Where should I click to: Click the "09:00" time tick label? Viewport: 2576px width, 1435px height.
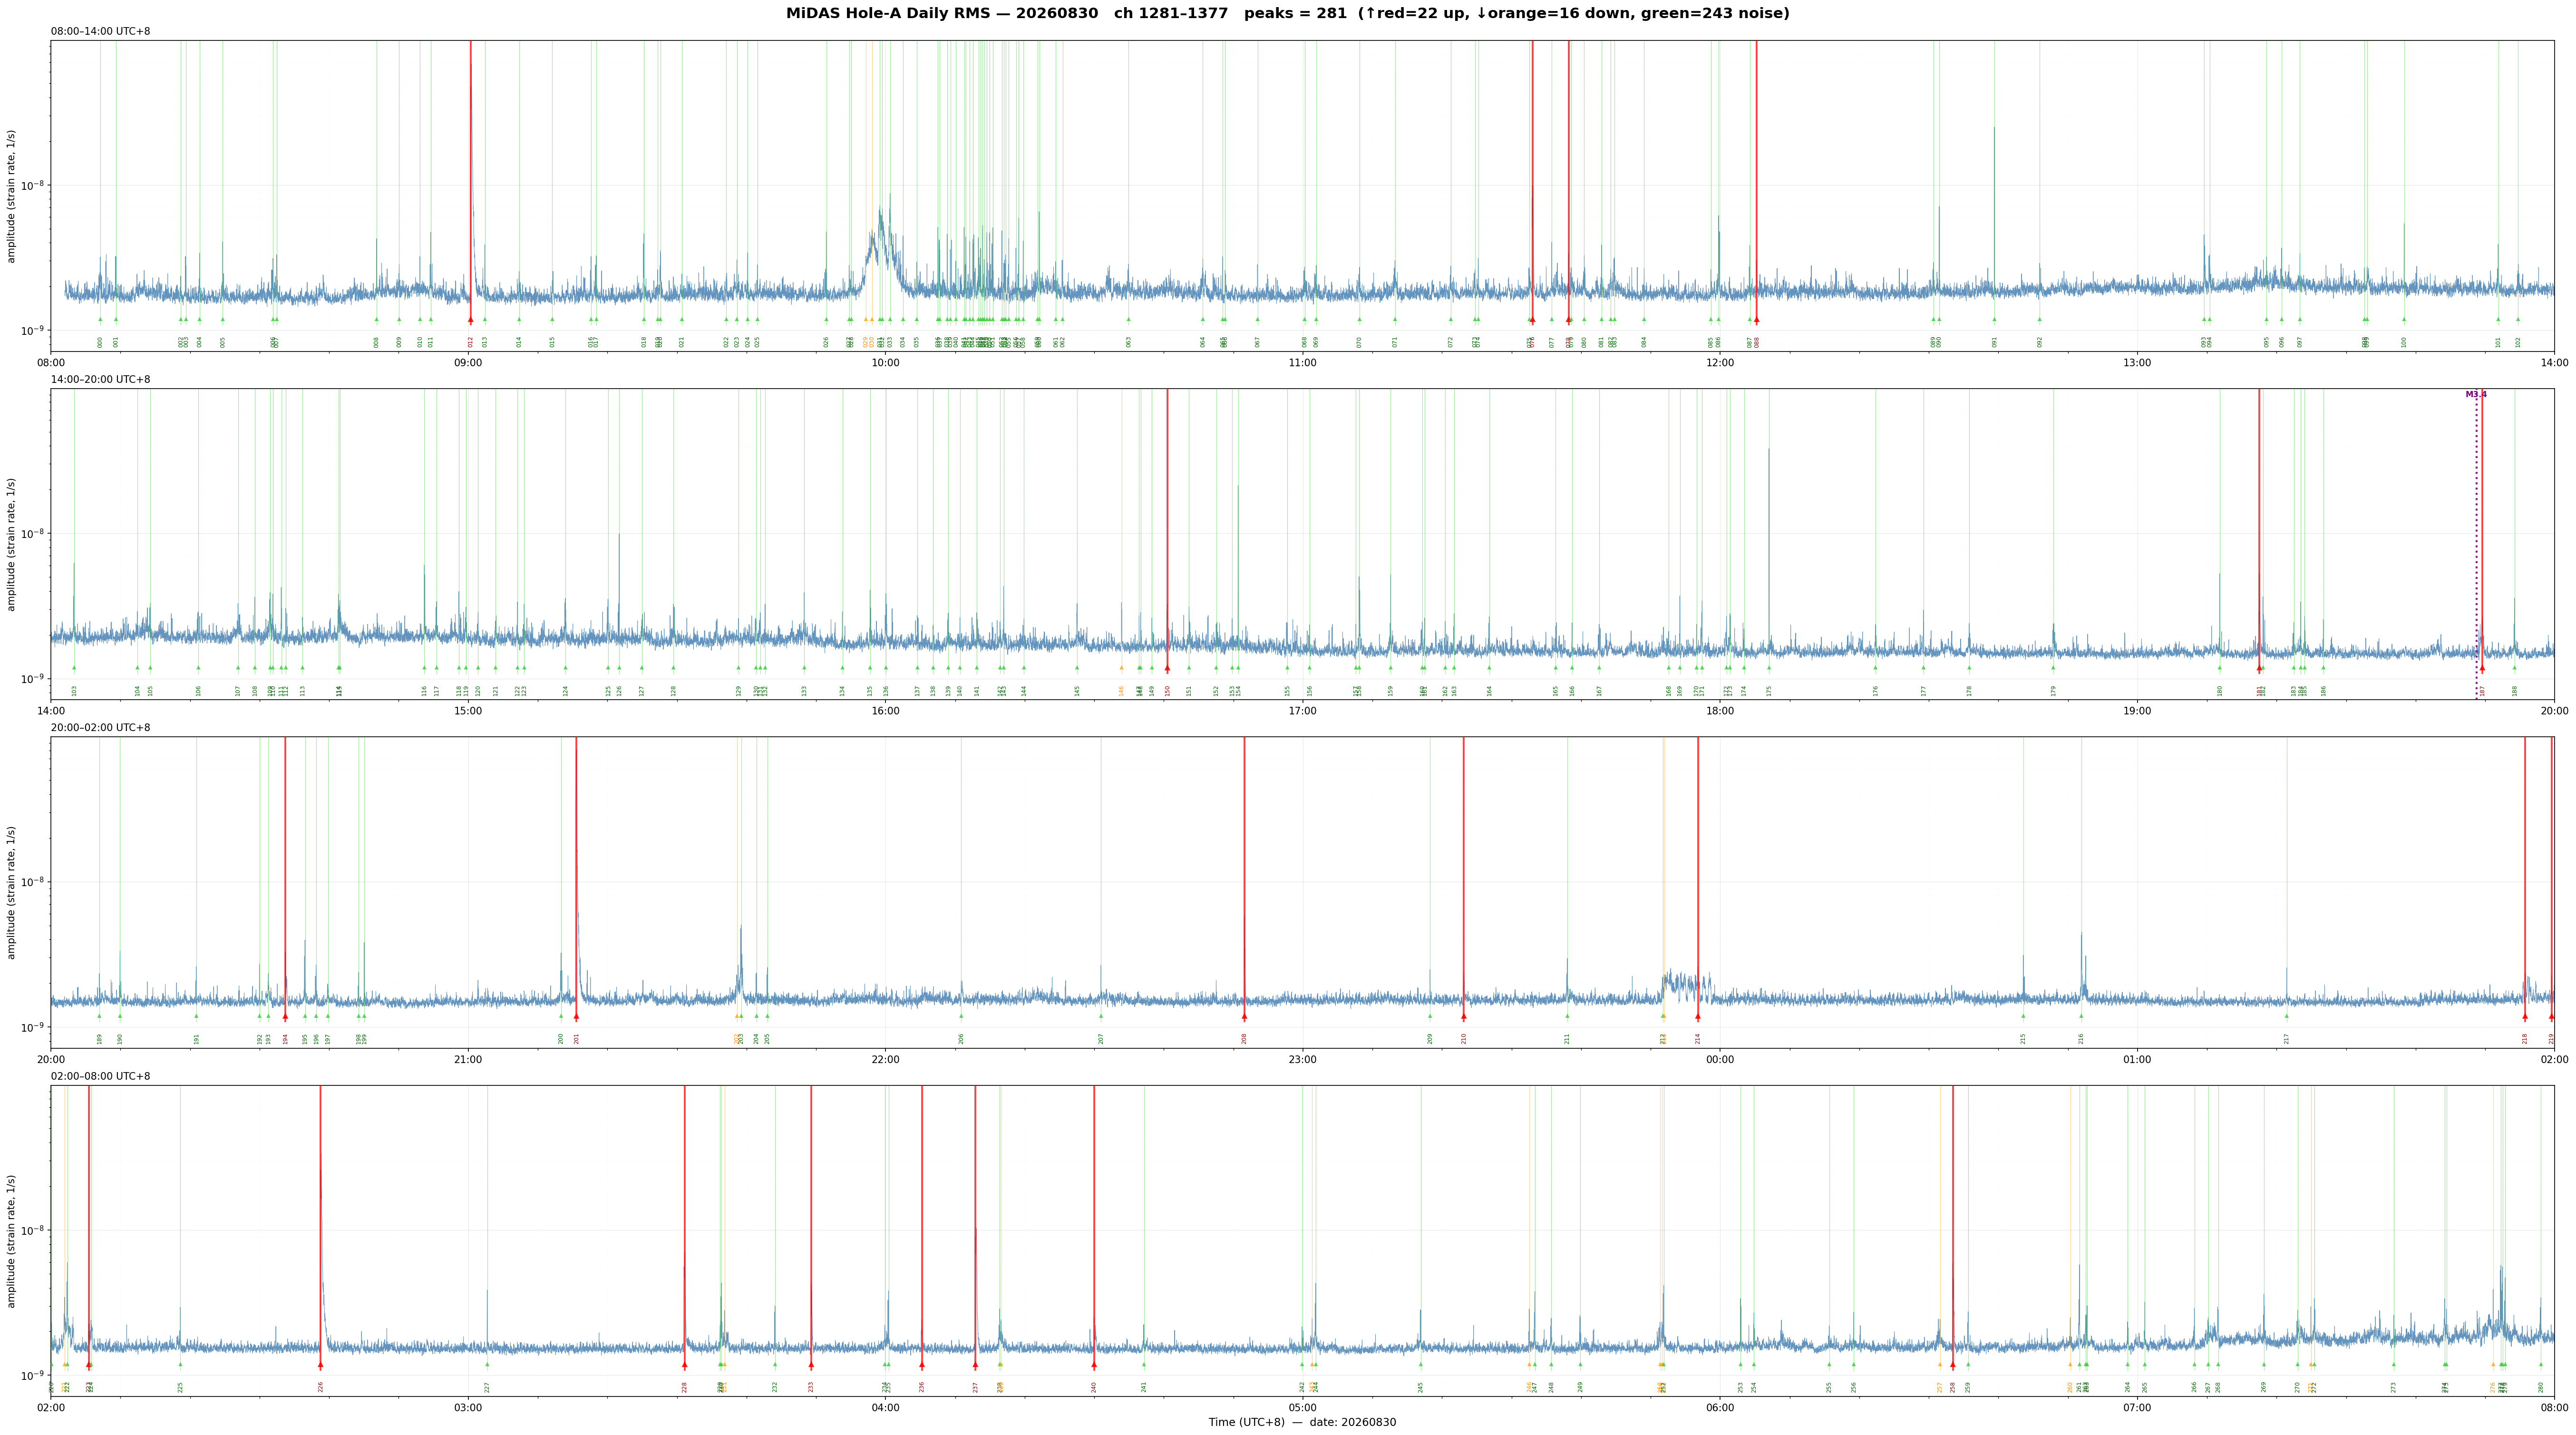tap(468, 362)
